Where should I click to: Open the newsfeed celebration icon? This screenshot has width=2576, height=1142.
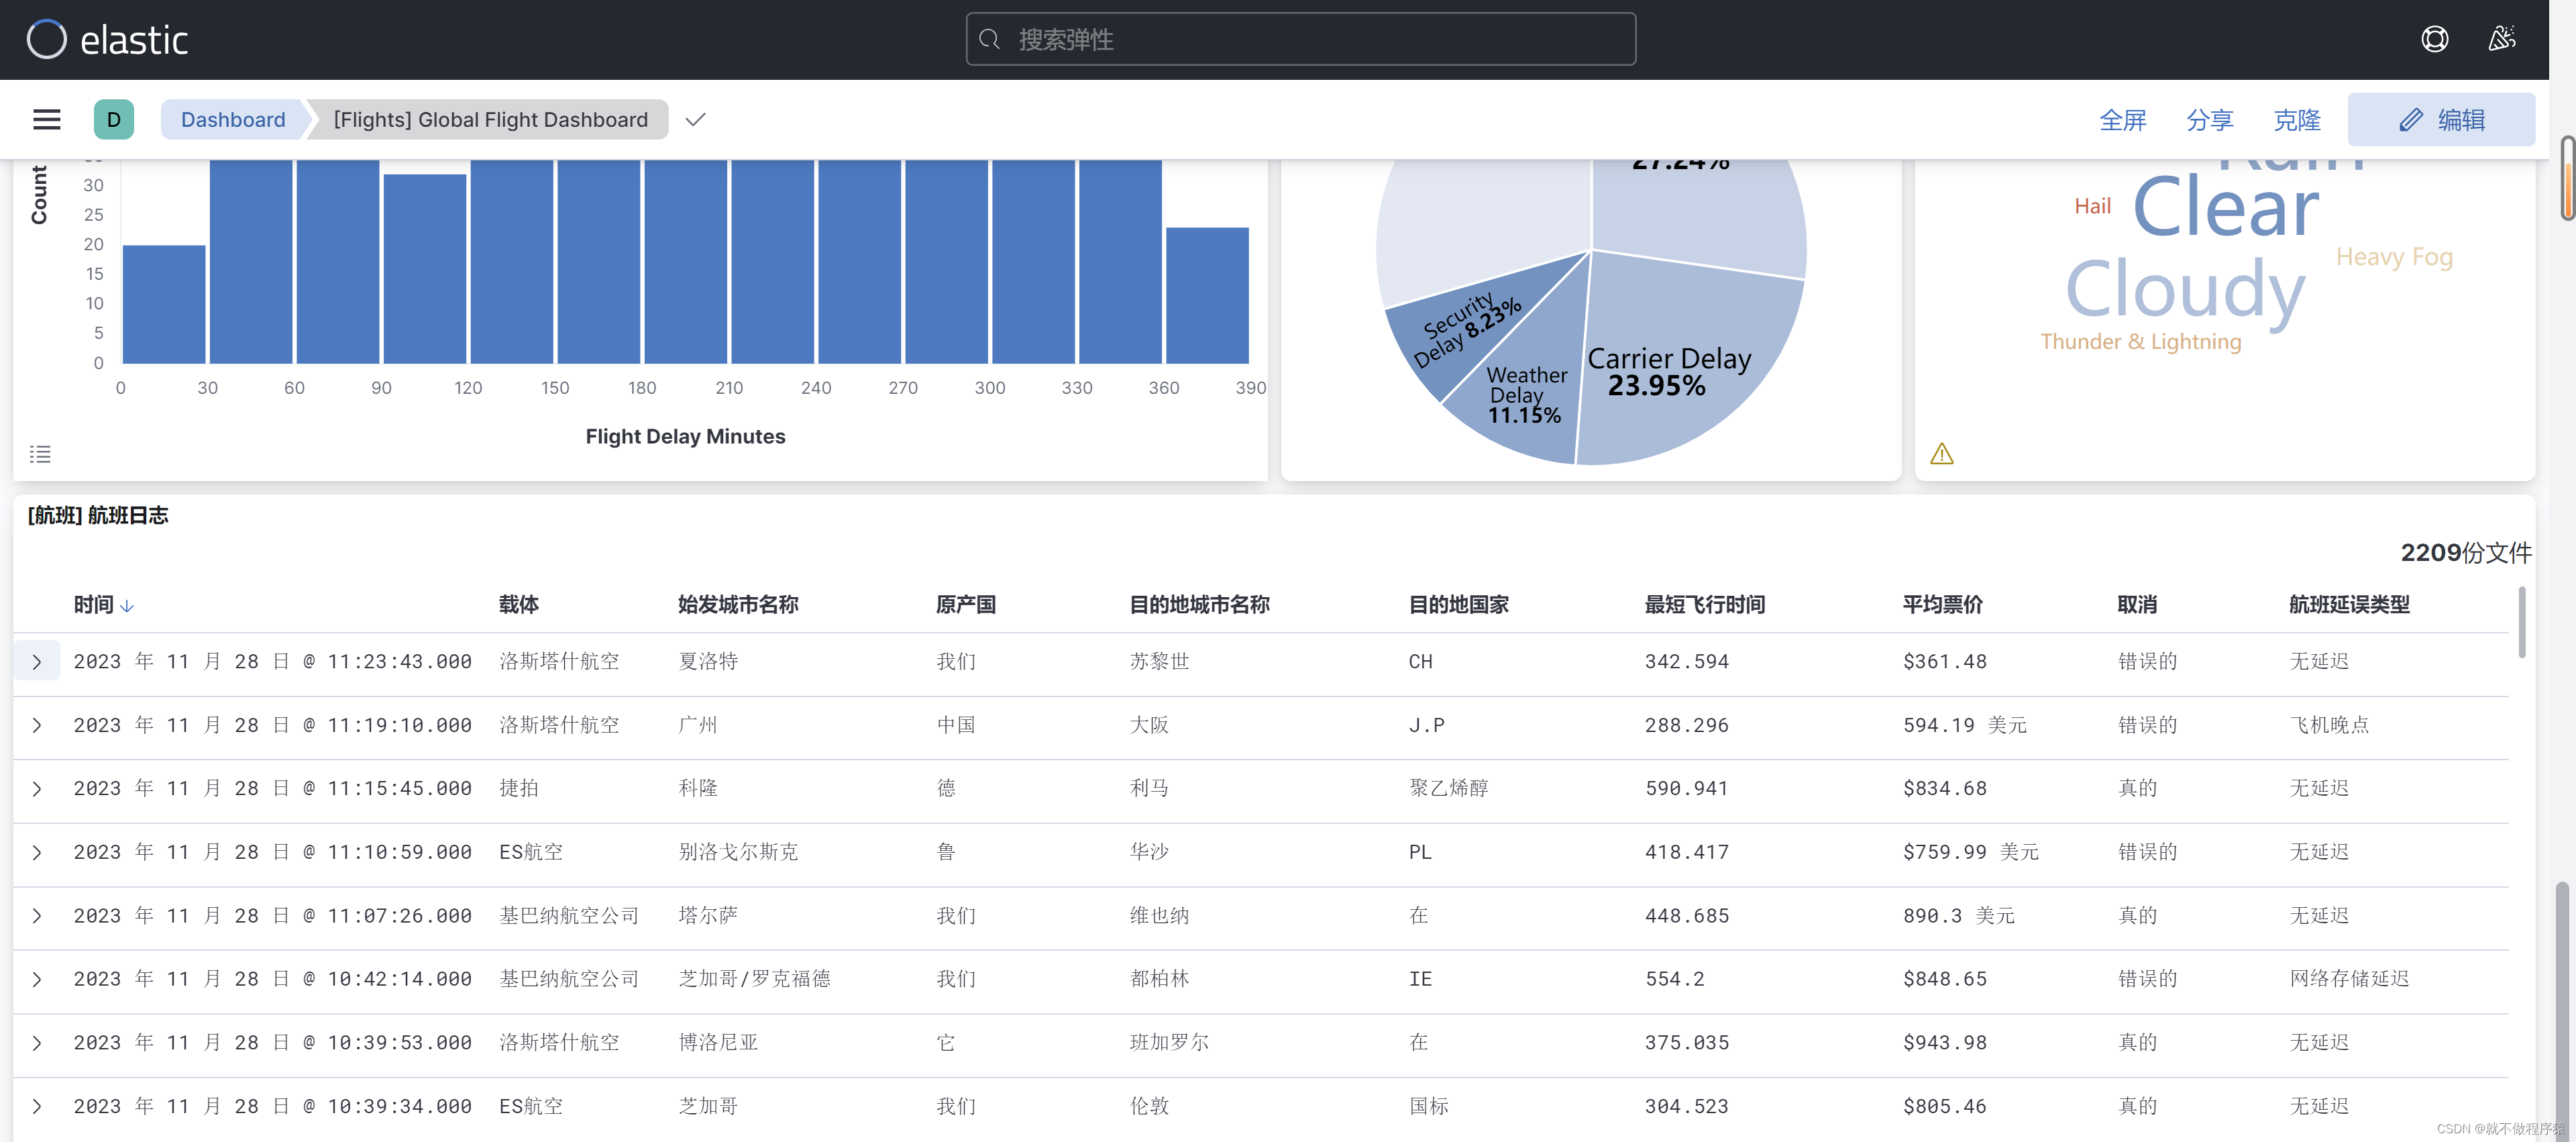(x=2501, y=39)
